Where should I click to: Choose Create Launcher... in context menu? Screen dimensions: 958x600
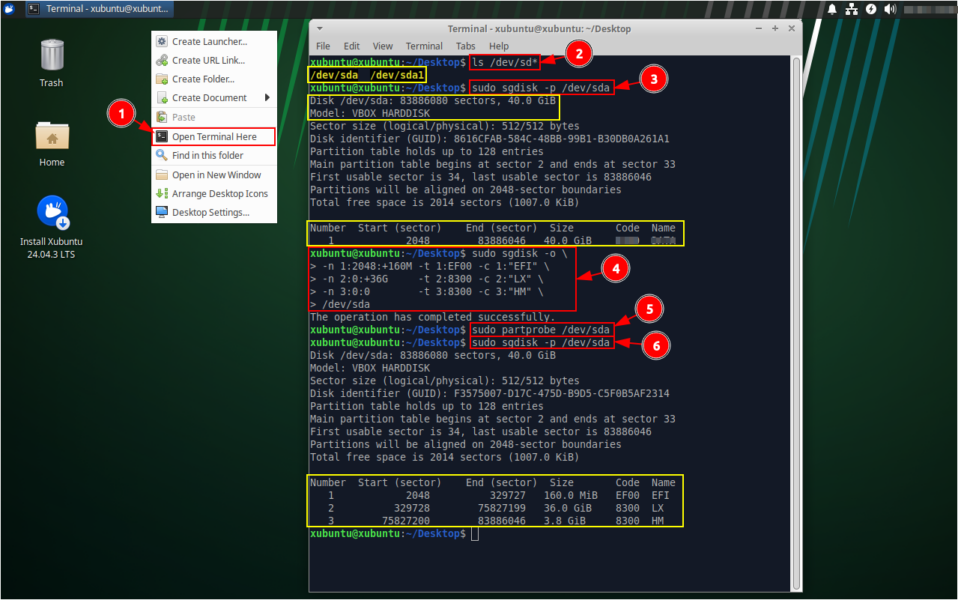209,42
